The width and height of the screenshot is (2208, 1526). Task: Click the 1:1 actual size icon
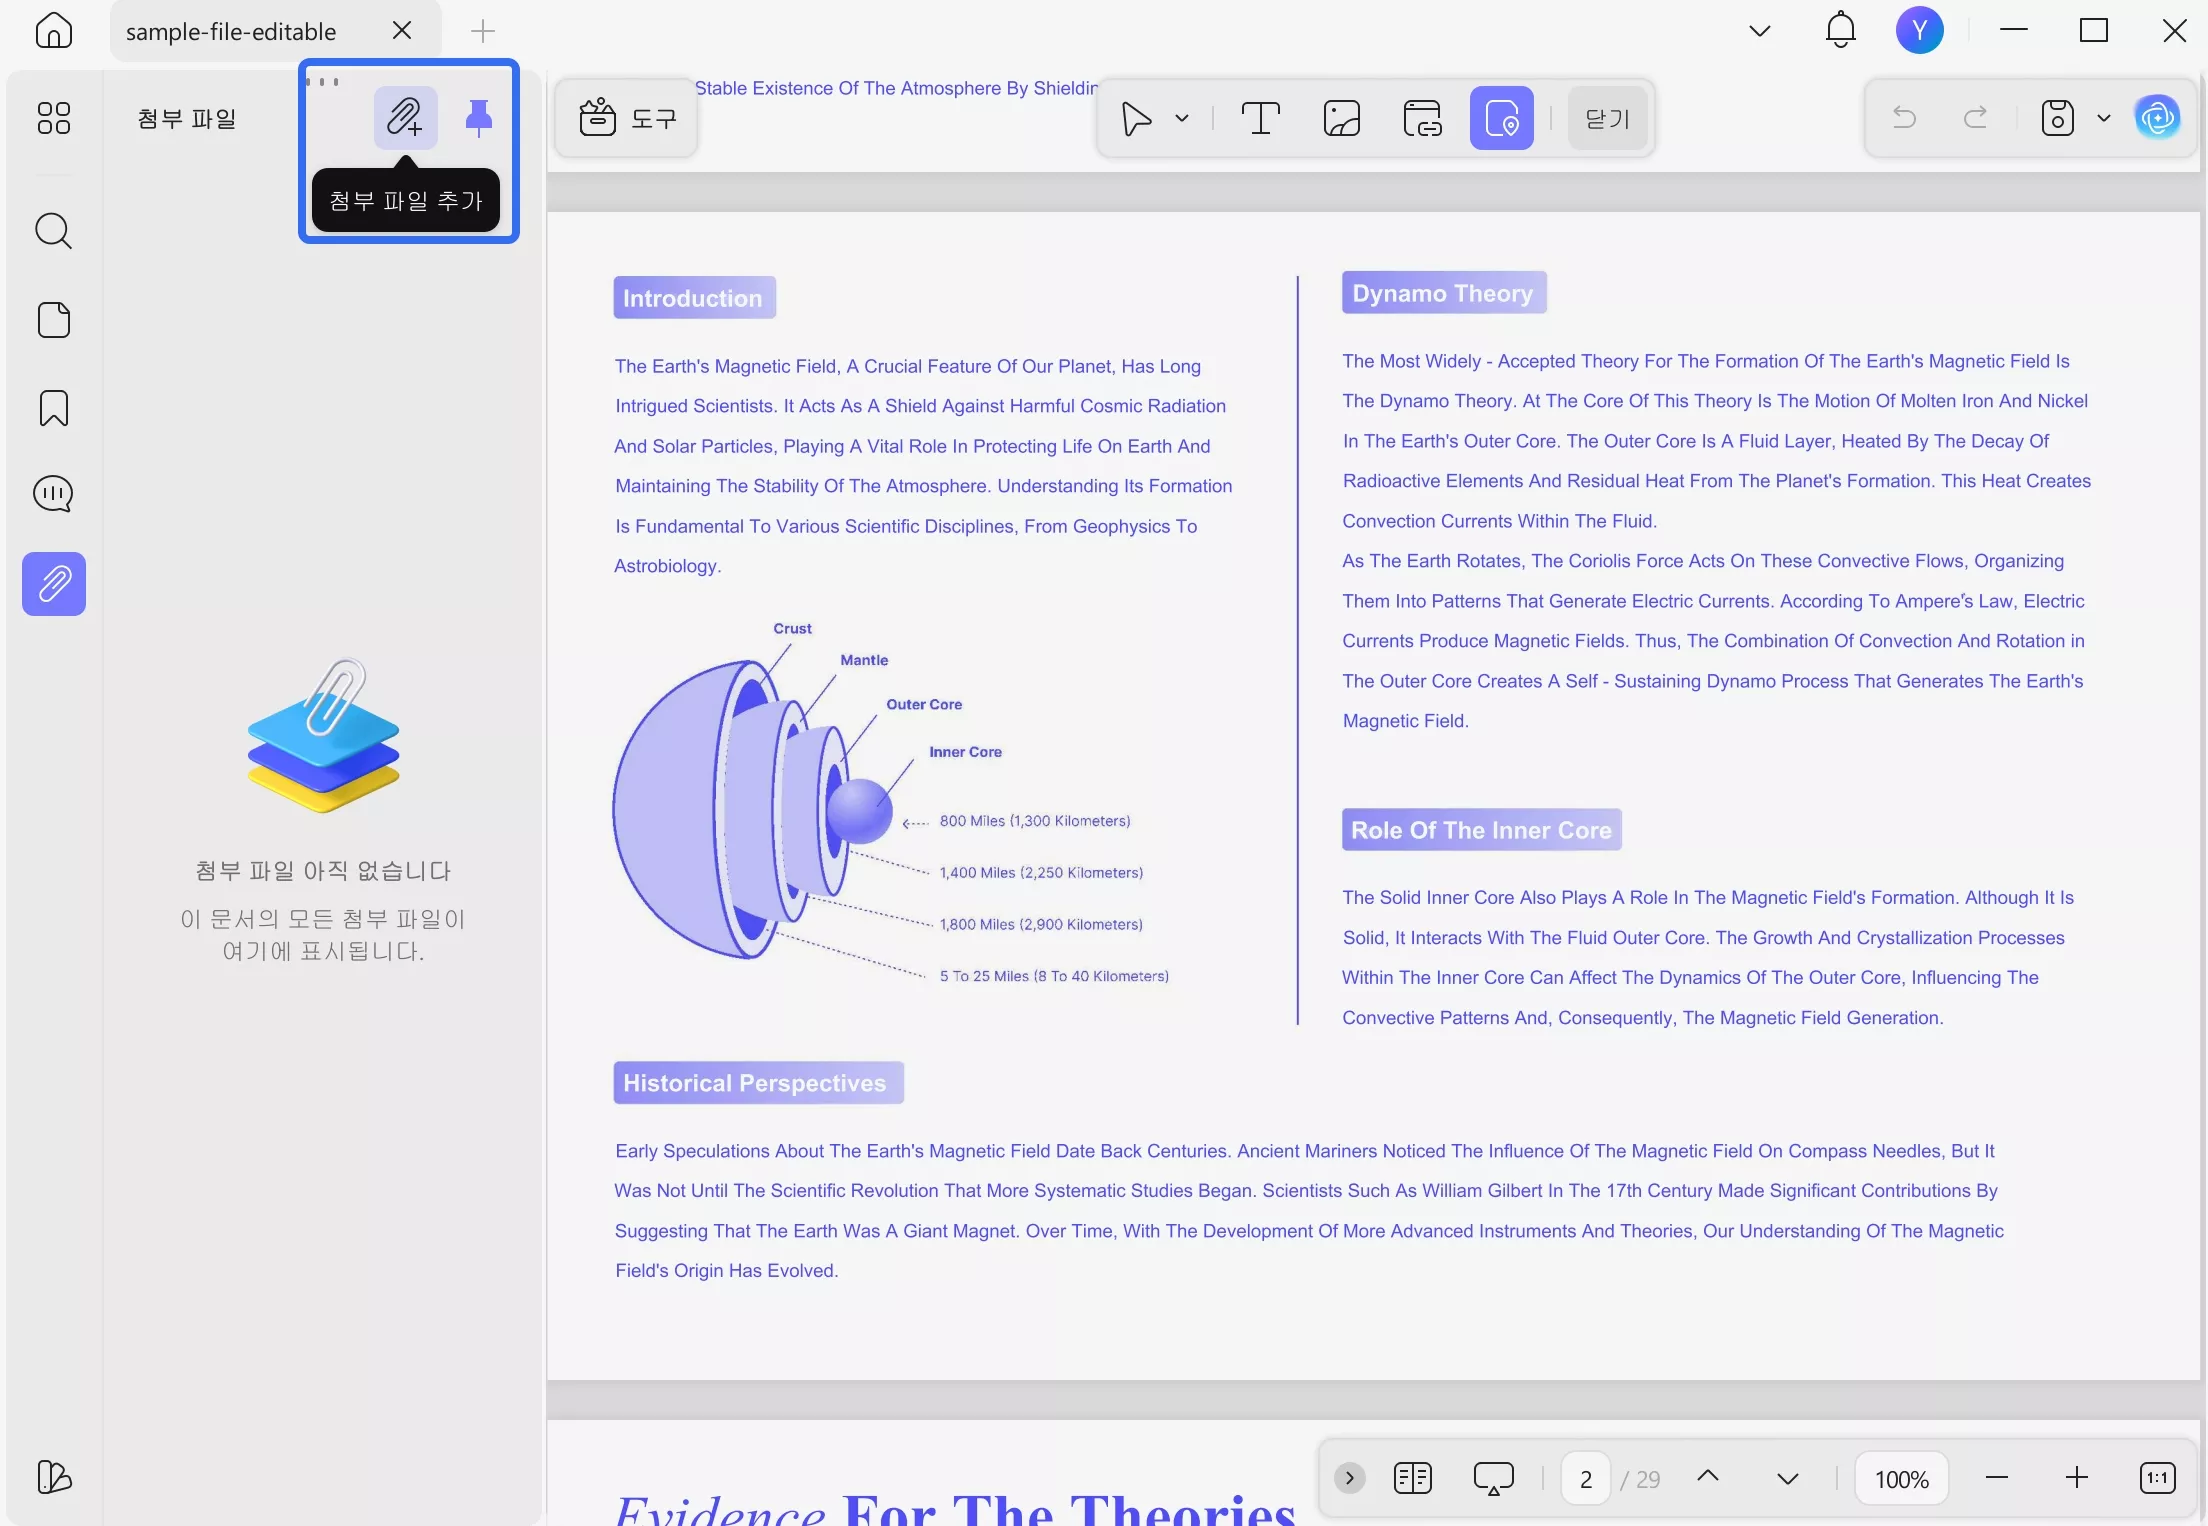coord(2158,1478)
